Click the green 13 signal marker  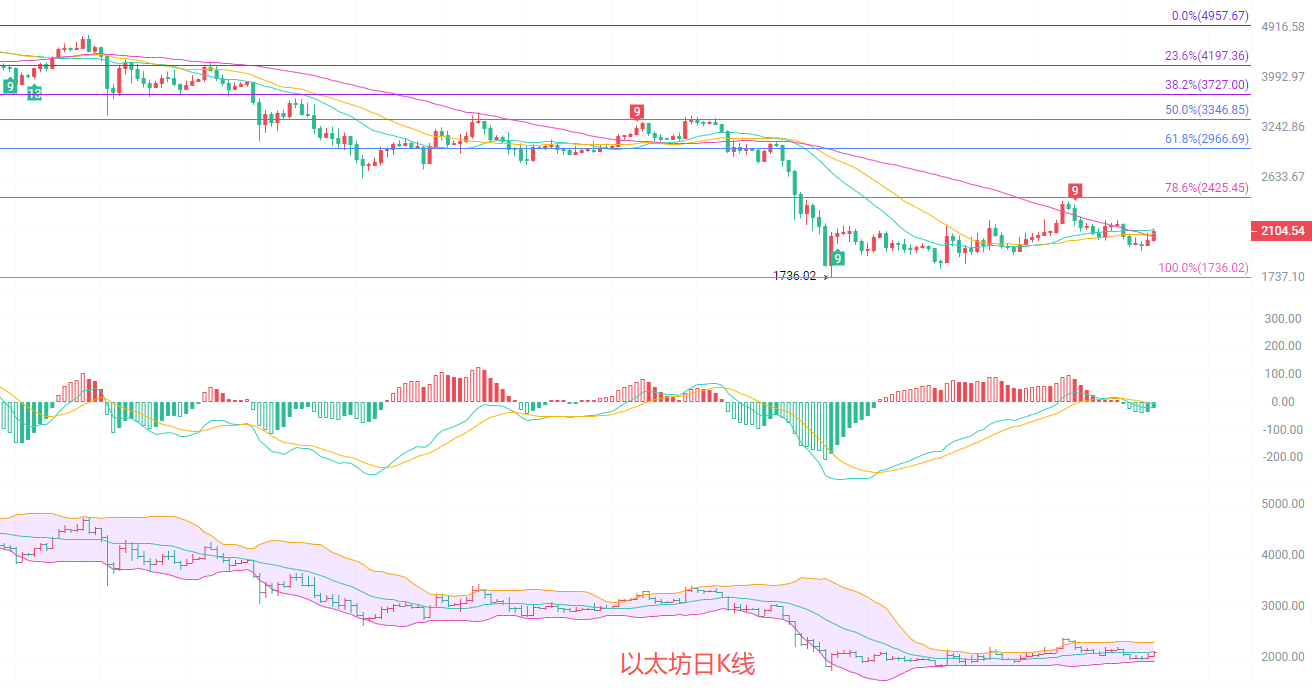pos(34,93)
